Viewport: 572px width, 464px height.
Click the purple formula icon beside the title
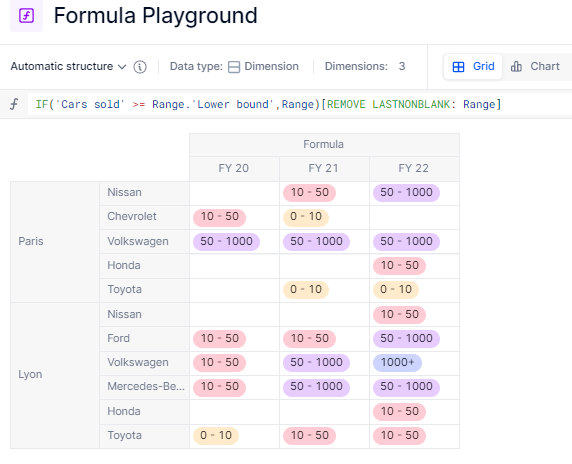pyautogui.click(x=26, y=16)
